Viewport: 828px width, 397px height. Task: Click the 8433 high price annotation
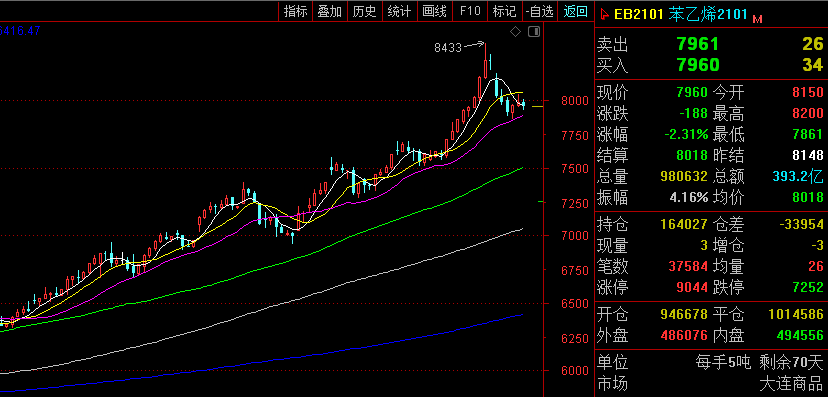click(x=448, y=48)
